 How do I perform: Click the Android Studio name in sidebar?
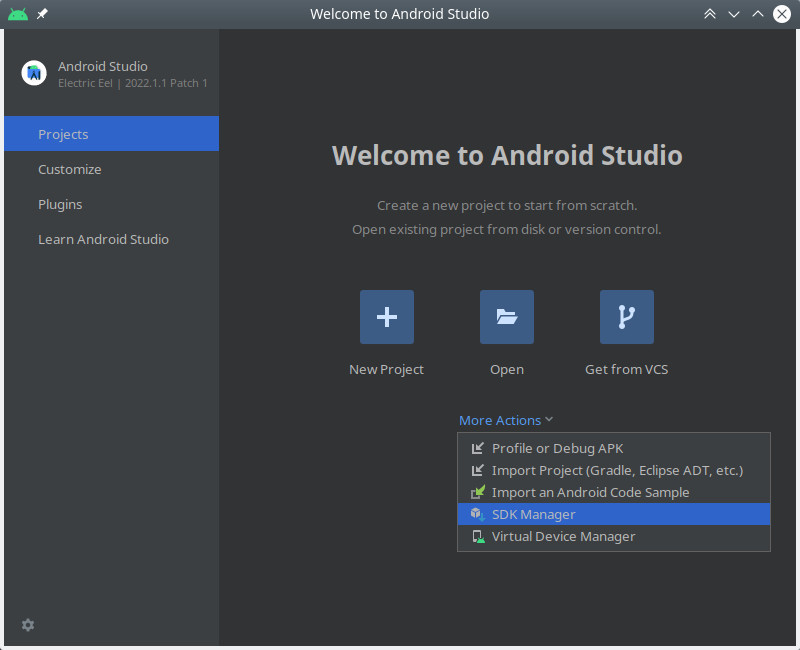coord(103,66)
